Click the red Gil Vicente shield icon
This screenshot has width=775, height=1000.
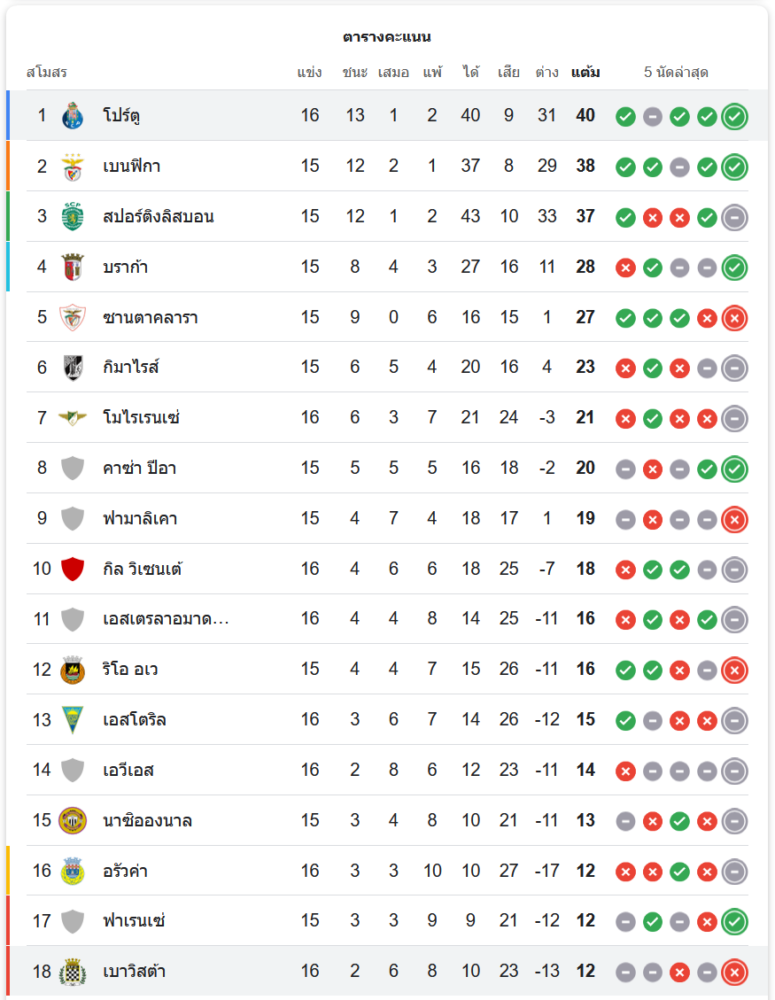[x=72, y=569]
